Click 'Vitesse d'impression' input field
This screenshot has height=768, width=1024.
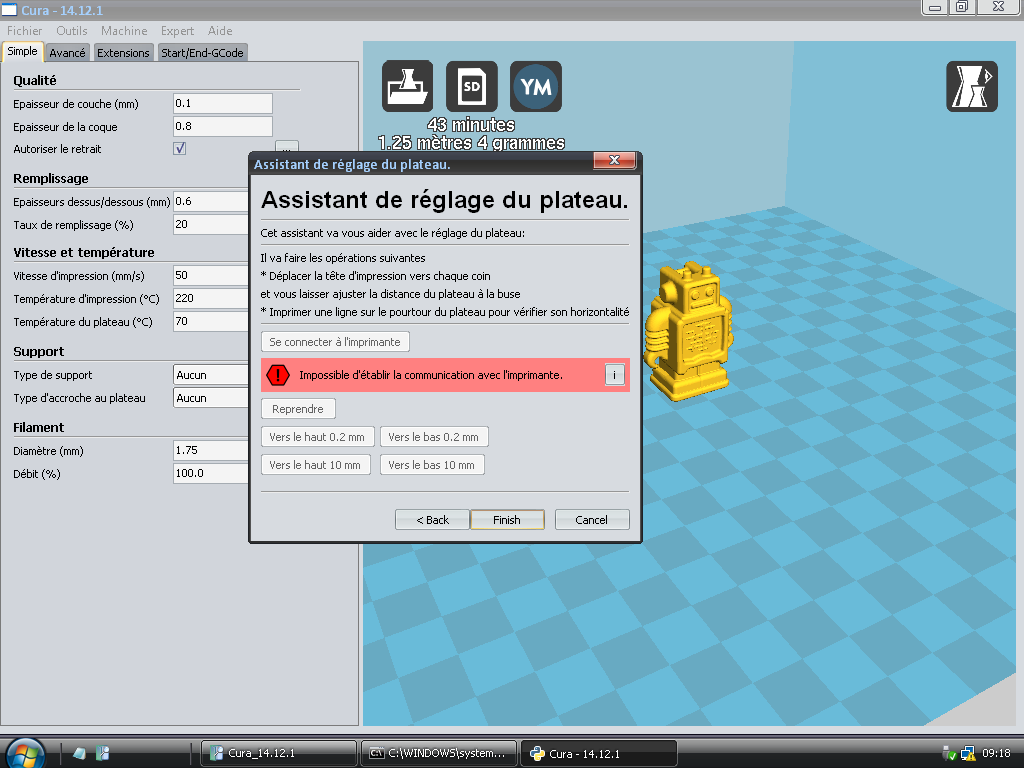tap(211, 275)
